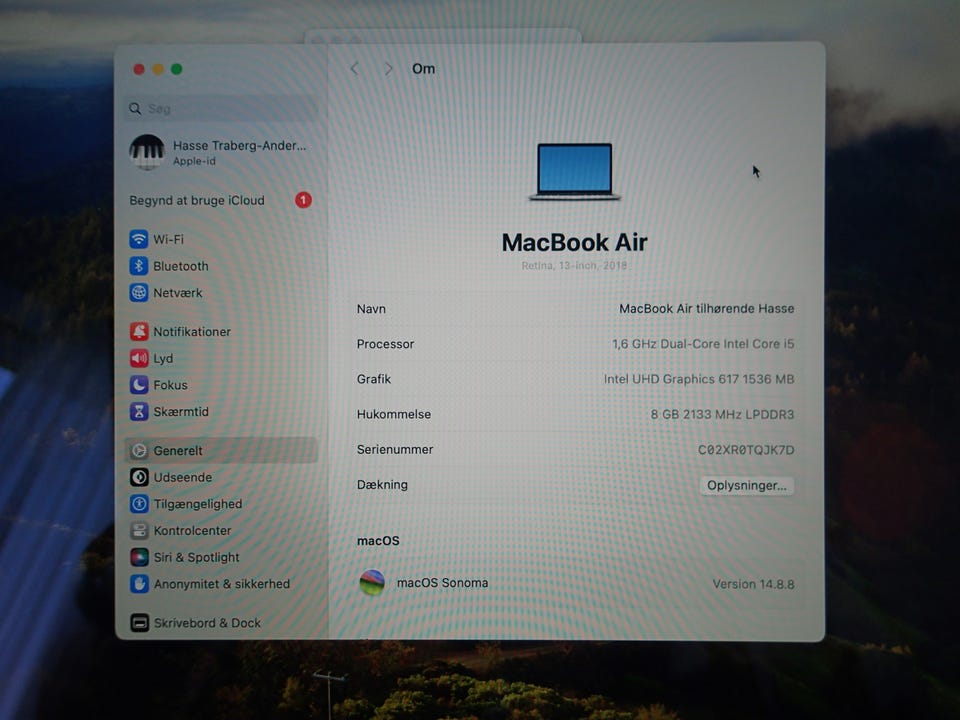The image size is (960, 720).
Task: Click the 'Hukommelse' row label
Action: pos(394,414)
